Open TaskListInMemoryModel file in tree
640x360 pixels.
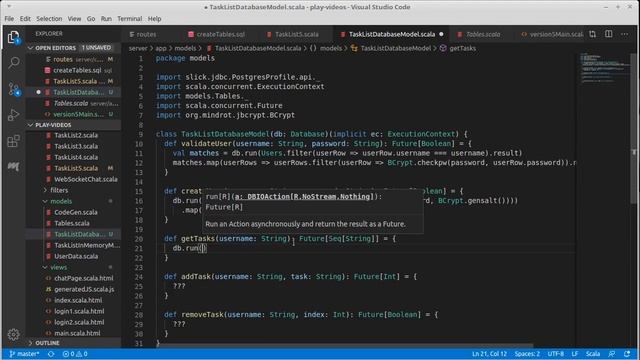87,245
